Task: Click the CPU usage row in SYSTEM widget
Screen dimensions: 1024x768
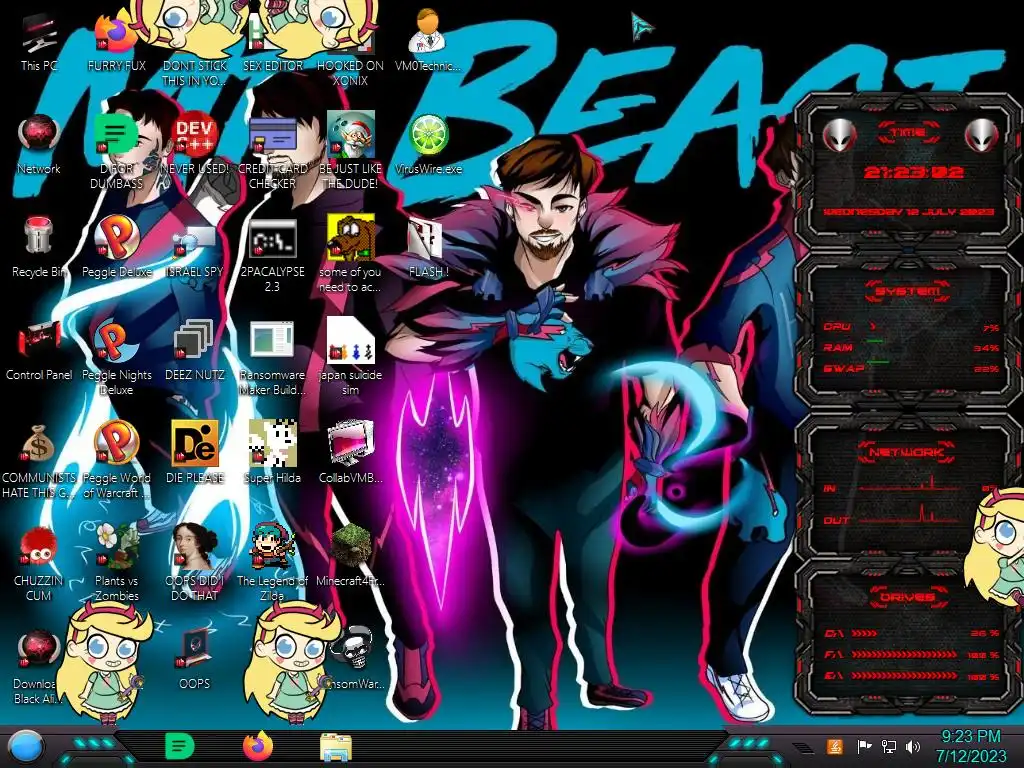Action: tap(911, 327)
